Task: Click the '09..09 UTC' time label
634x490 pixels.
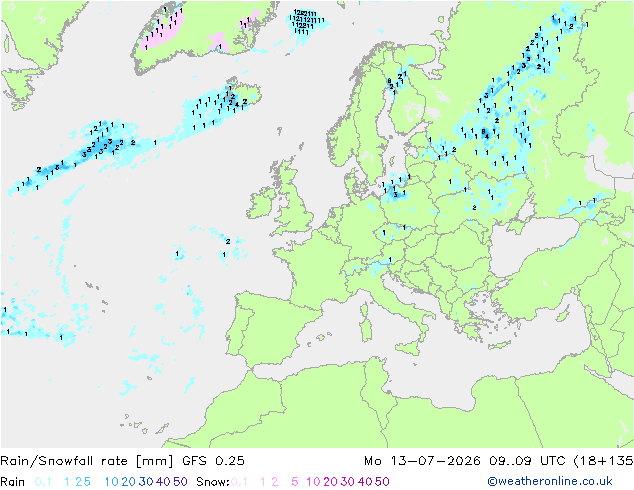Action: (527, 461)
